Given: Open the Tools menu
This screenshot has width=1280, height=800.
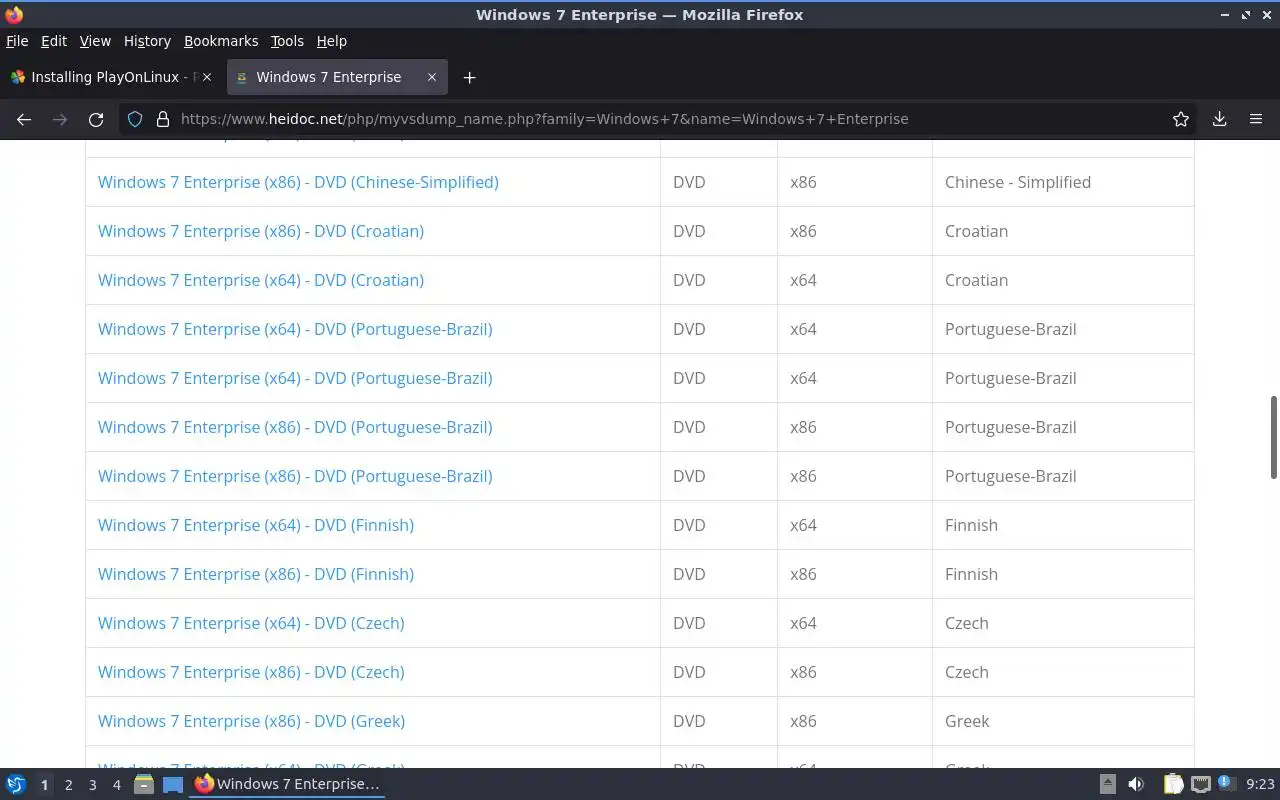Looking at the screenshot, I should pyautogui.click(x=287, y=41).
